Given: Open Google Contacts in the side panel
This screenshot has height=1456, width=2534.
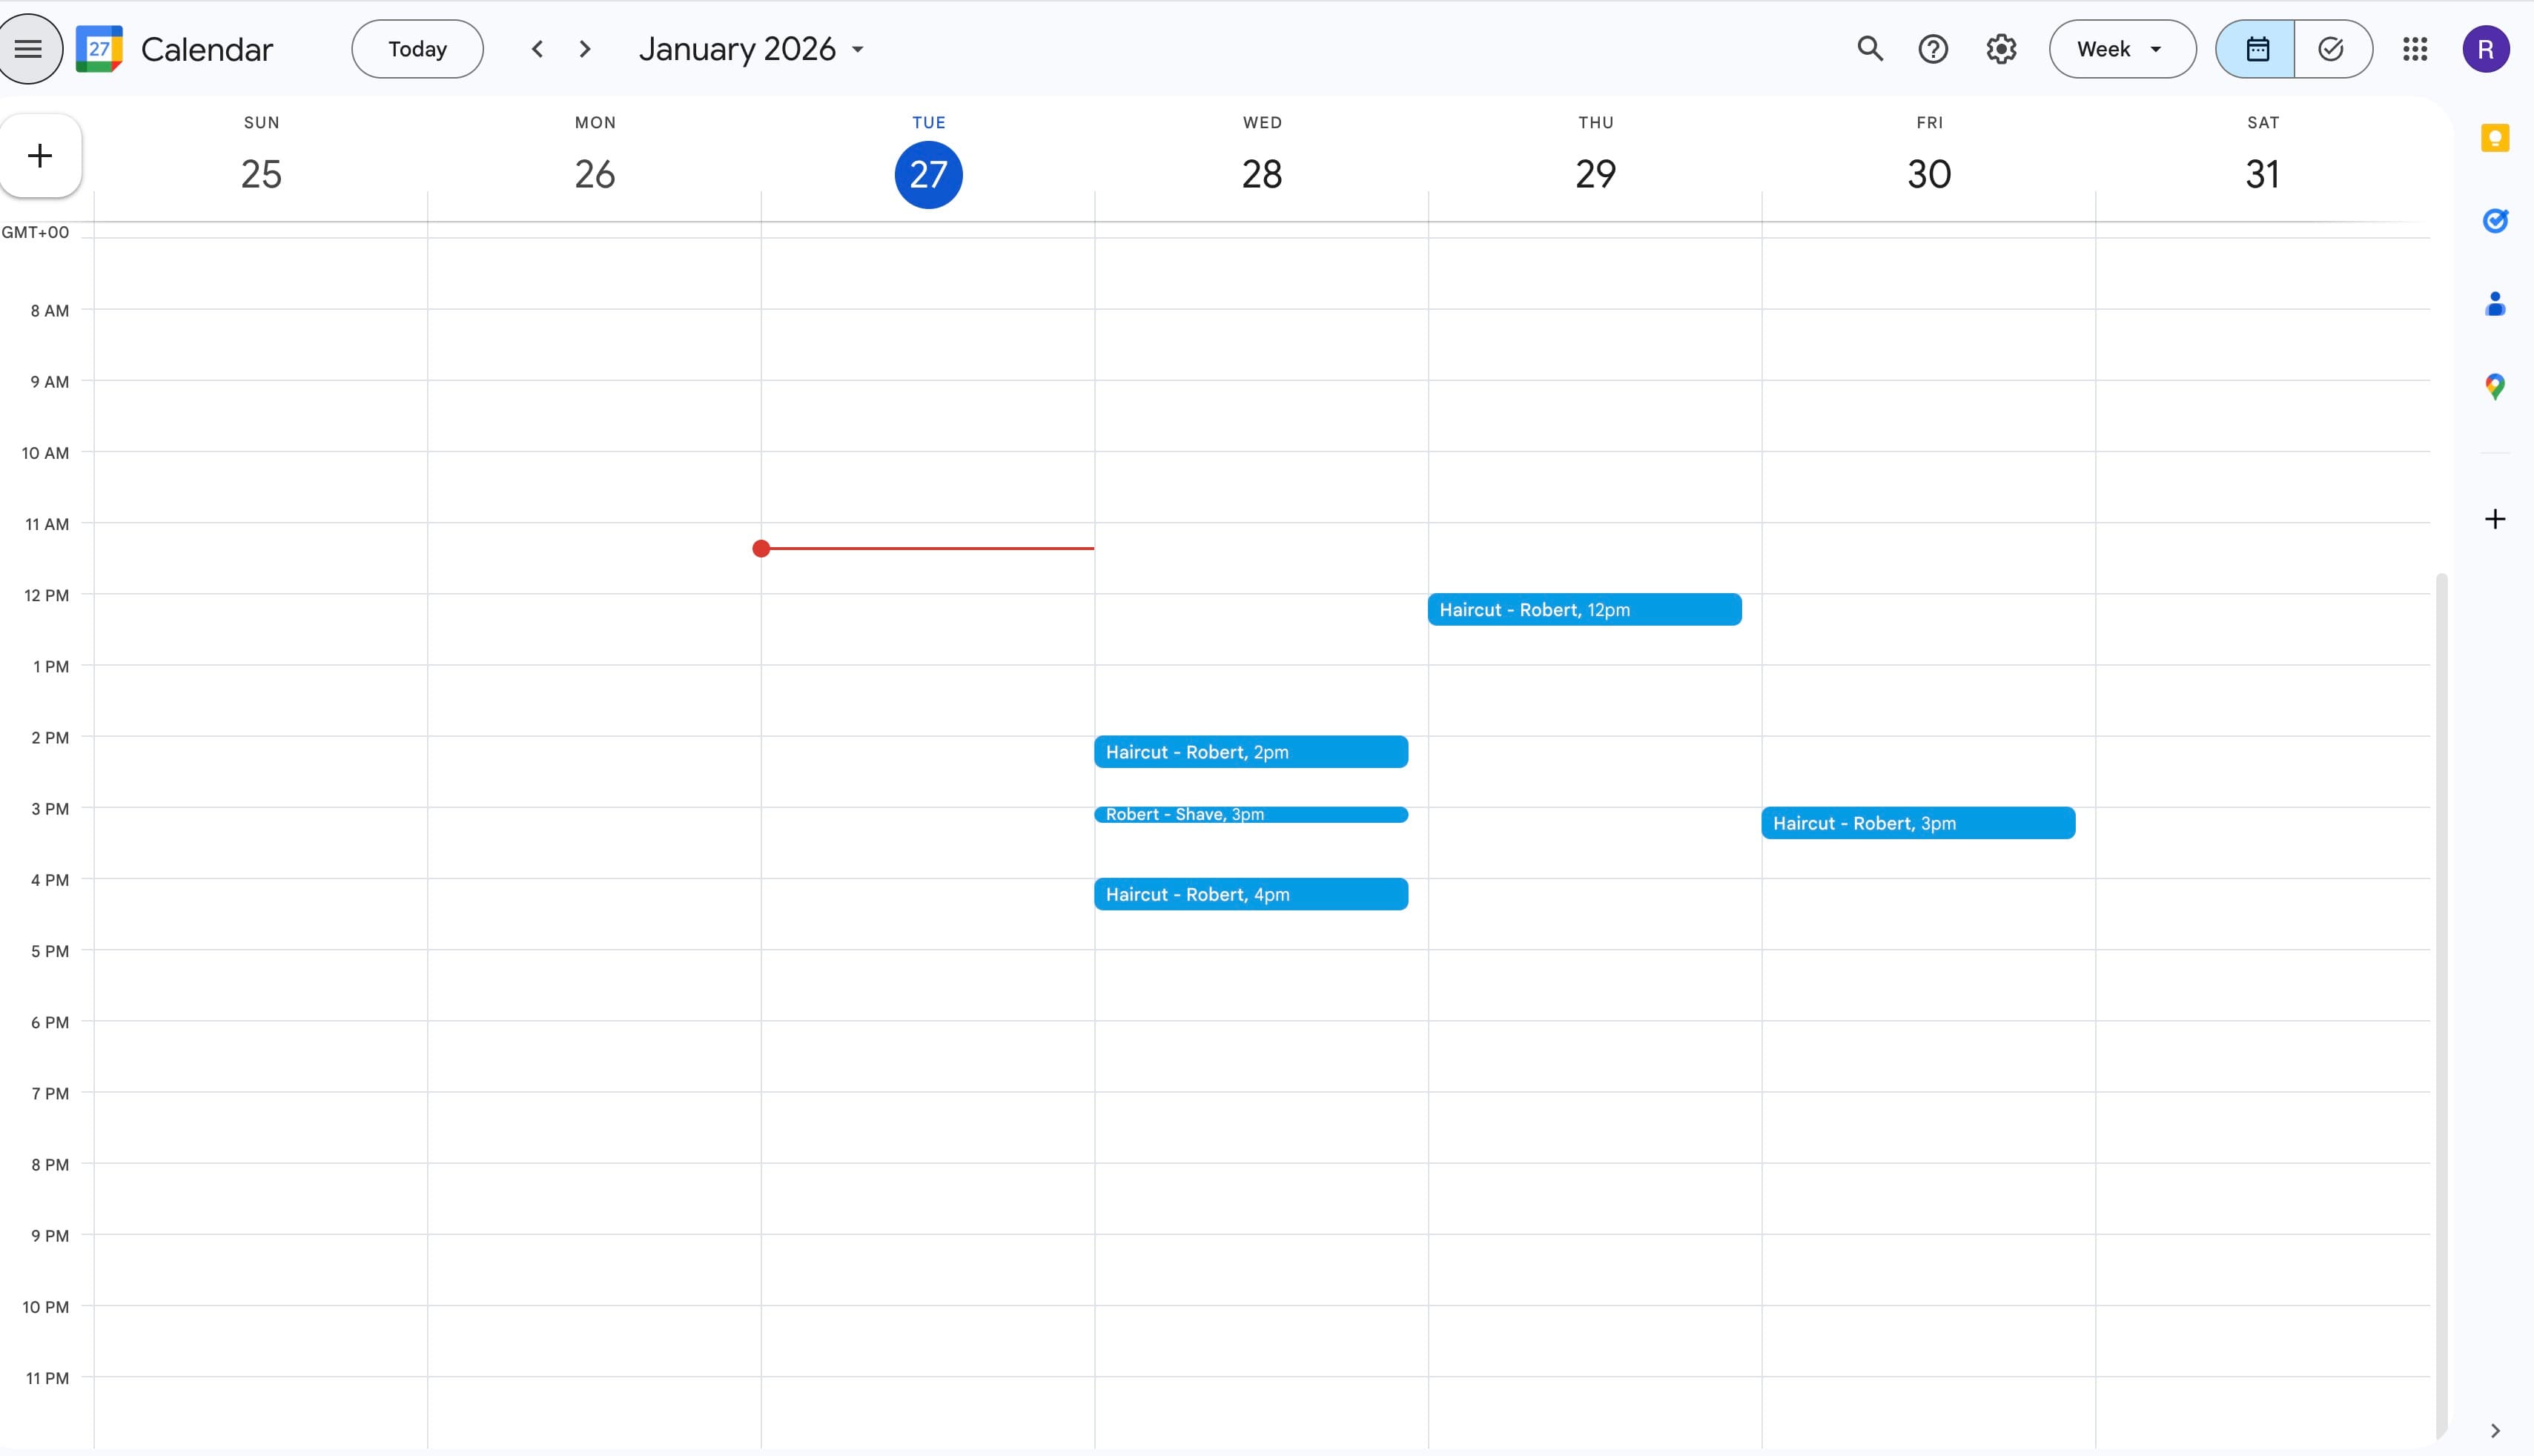Looking at the screenshot, I should pyautogui.click(x=2495, y=304).
